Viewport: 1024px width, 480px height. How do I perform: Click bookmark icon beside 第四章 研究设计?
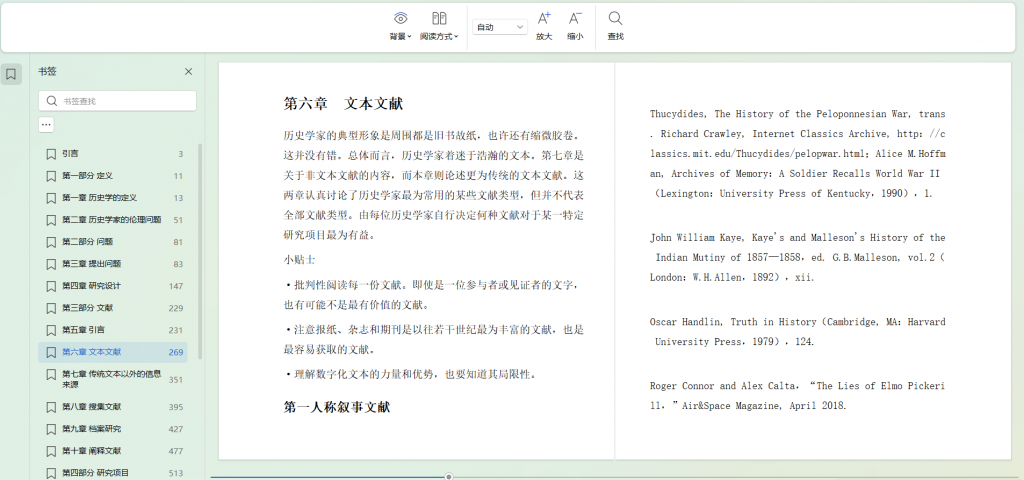(x=51, y=286)
